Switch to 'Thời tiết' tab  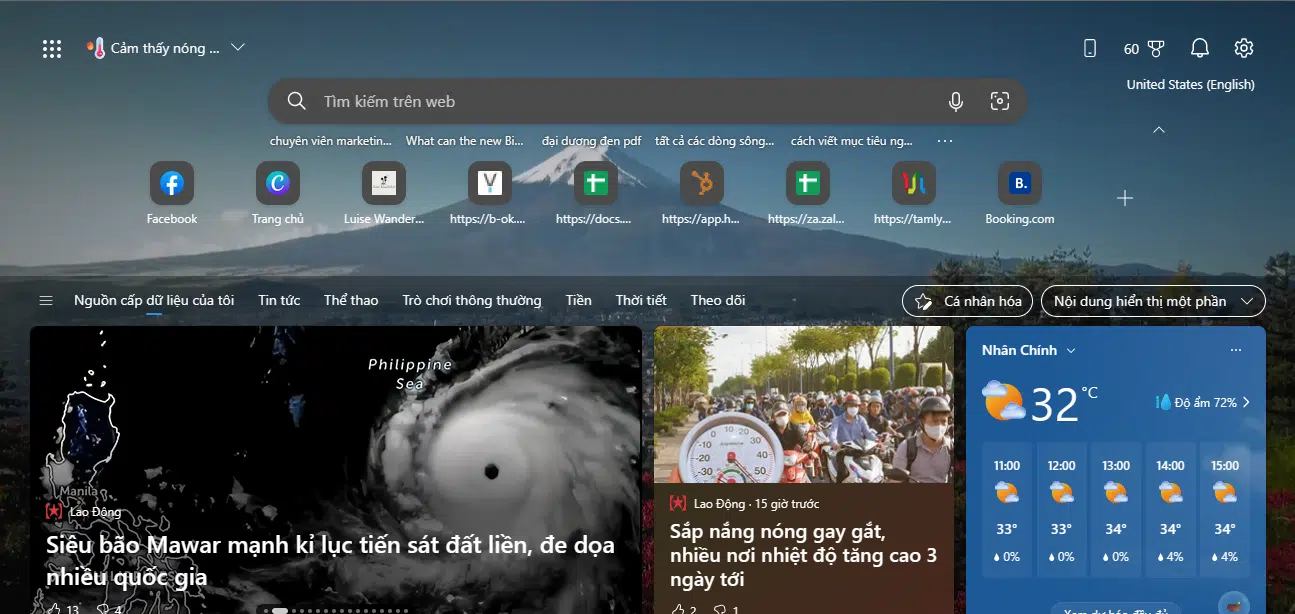tap(641, 300)
